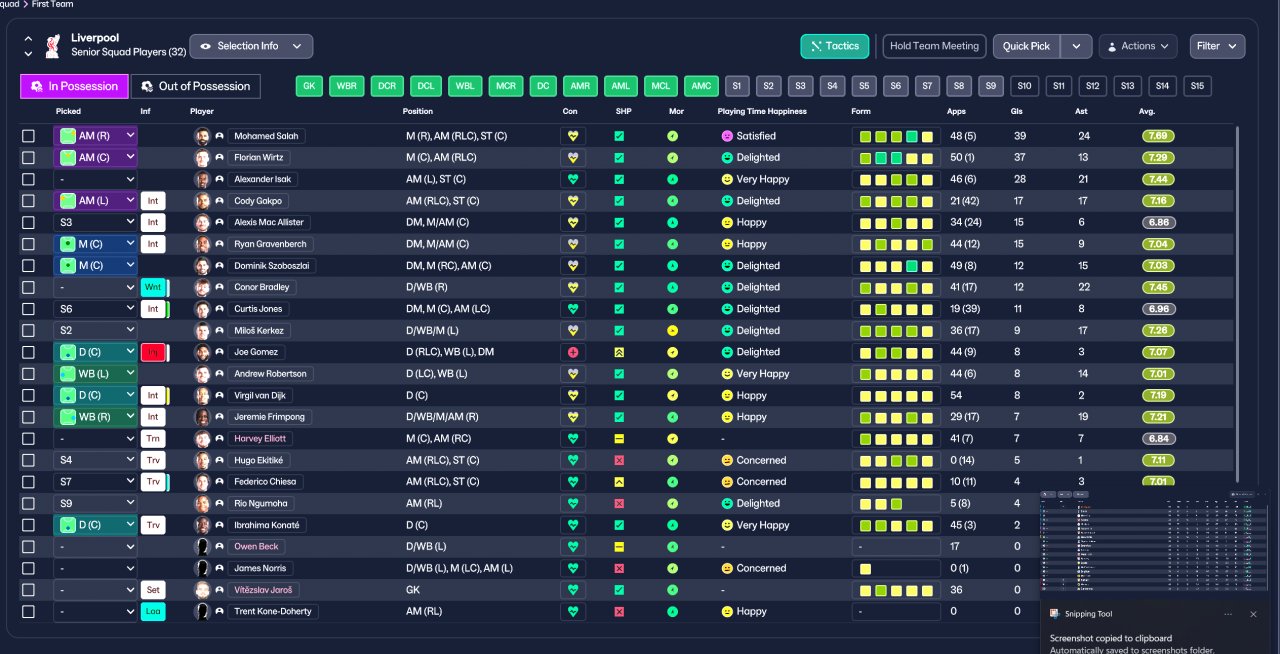Click Hugo Ekitiké's red match sharpness icon
Screen dimensions: 1280x654
pyautogui.click(x=619, y=460)
